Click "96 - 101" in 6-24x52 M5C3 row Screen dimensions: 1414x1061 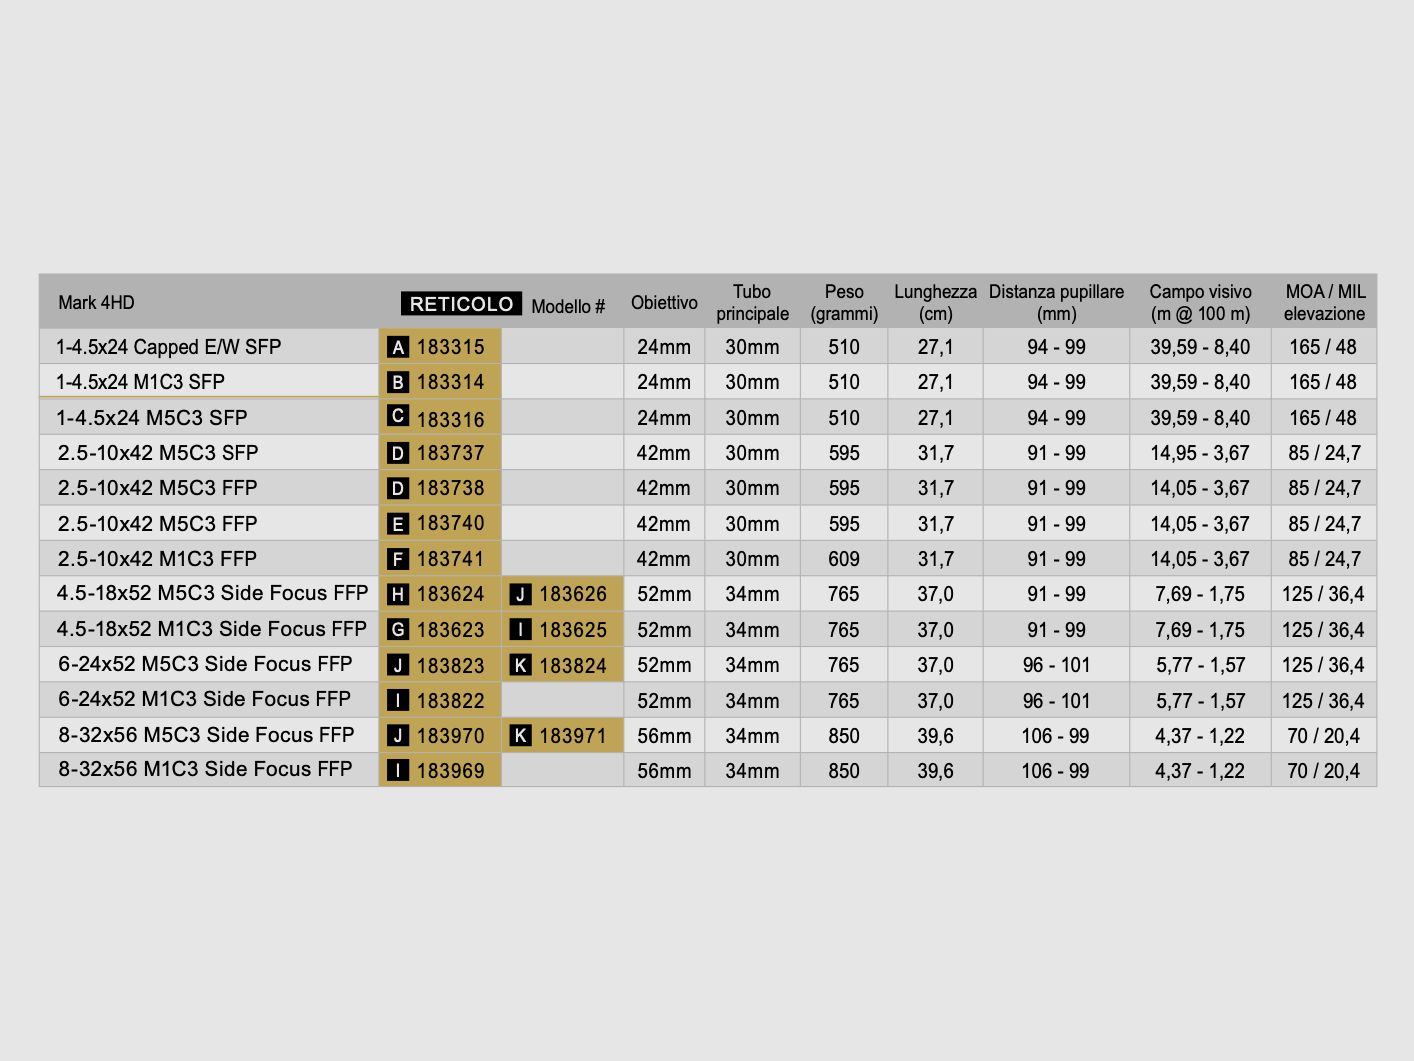click(x=1056, y=666)
